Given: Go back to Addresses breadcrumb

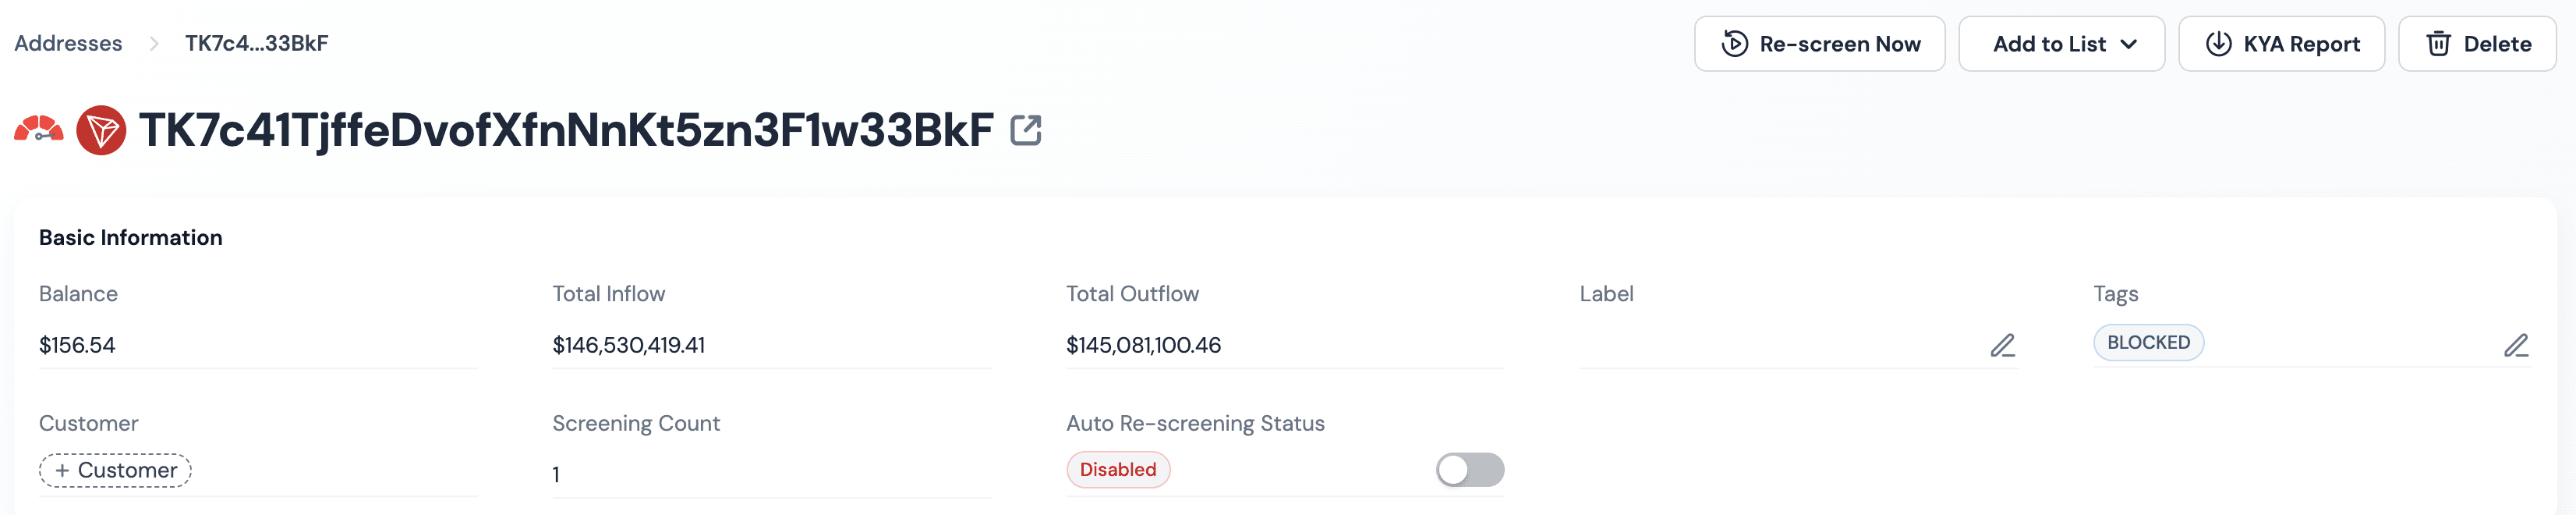Looking at the screenshot, I should (x=68, y=43).
